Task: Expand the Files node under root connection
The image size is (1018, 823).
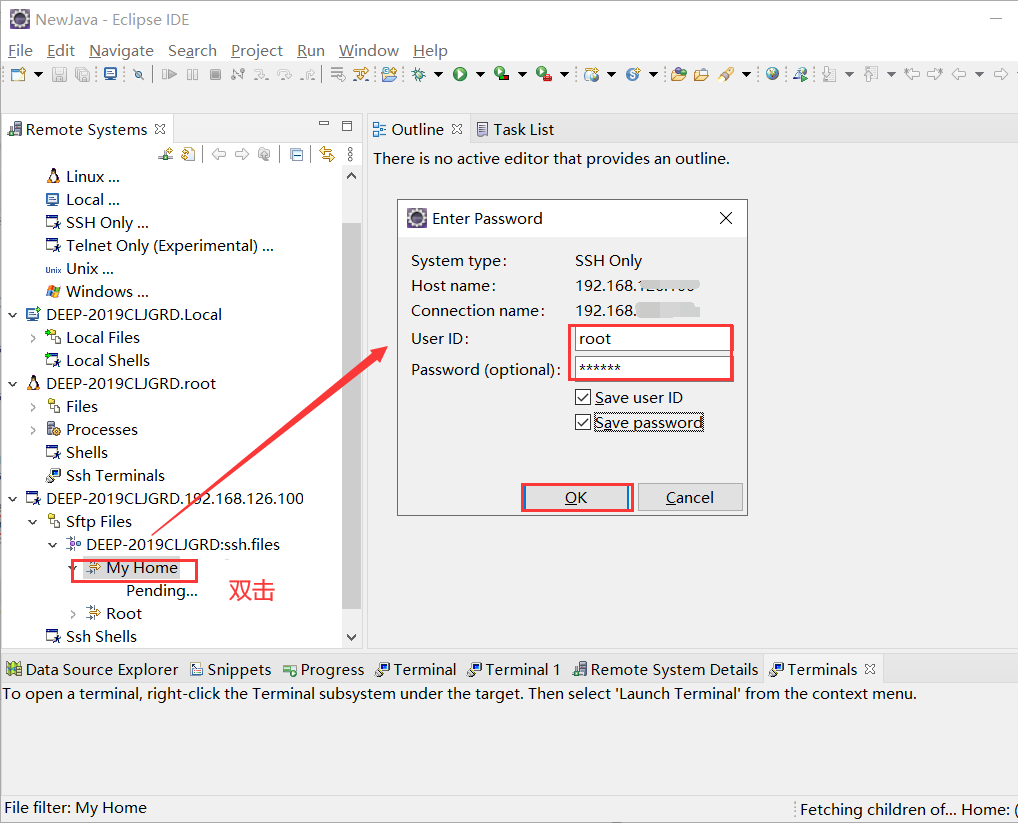Action: coord(32,407)
